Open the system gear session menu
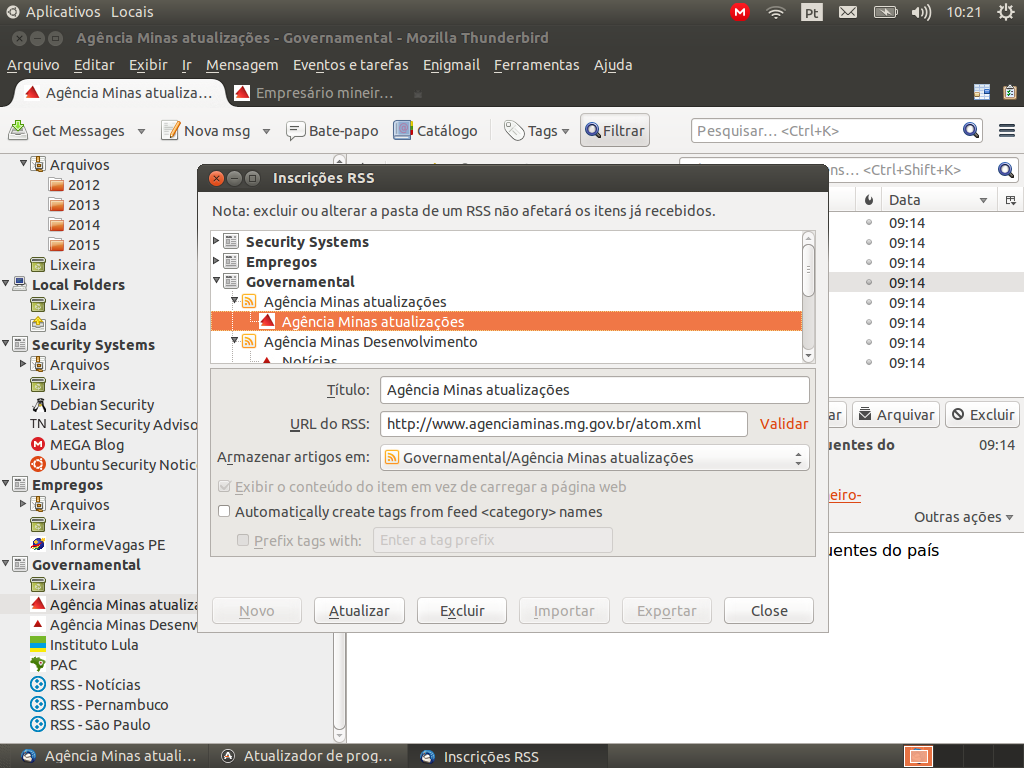Viewport: 1024px width, 768px height. pyautogui.click(x=1006, y=12)
